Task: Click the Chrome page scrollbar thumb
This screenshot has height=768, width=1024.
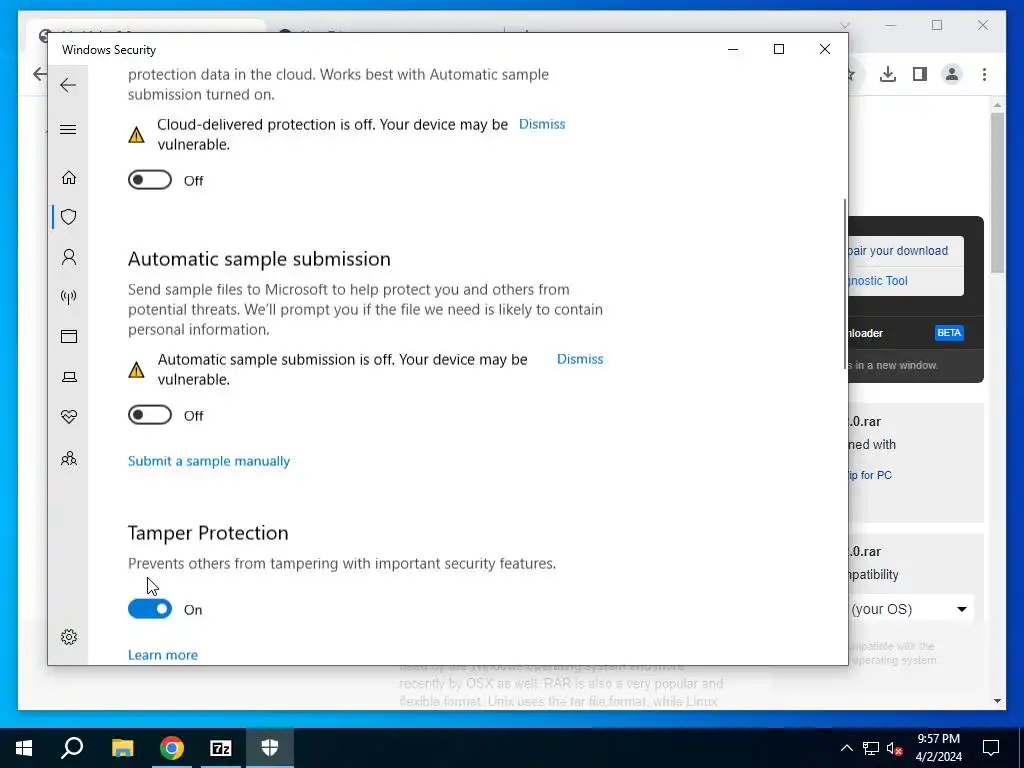Action: (997, 193)
